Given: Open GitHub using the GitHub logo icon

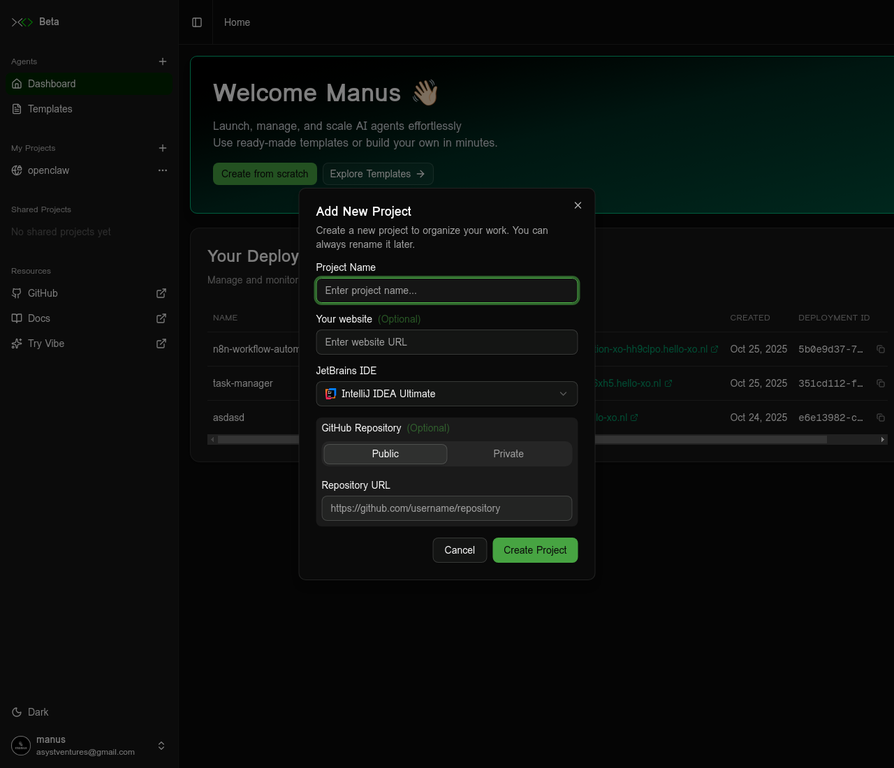Looking at the screenshot, I should click(x=15, y=293).
